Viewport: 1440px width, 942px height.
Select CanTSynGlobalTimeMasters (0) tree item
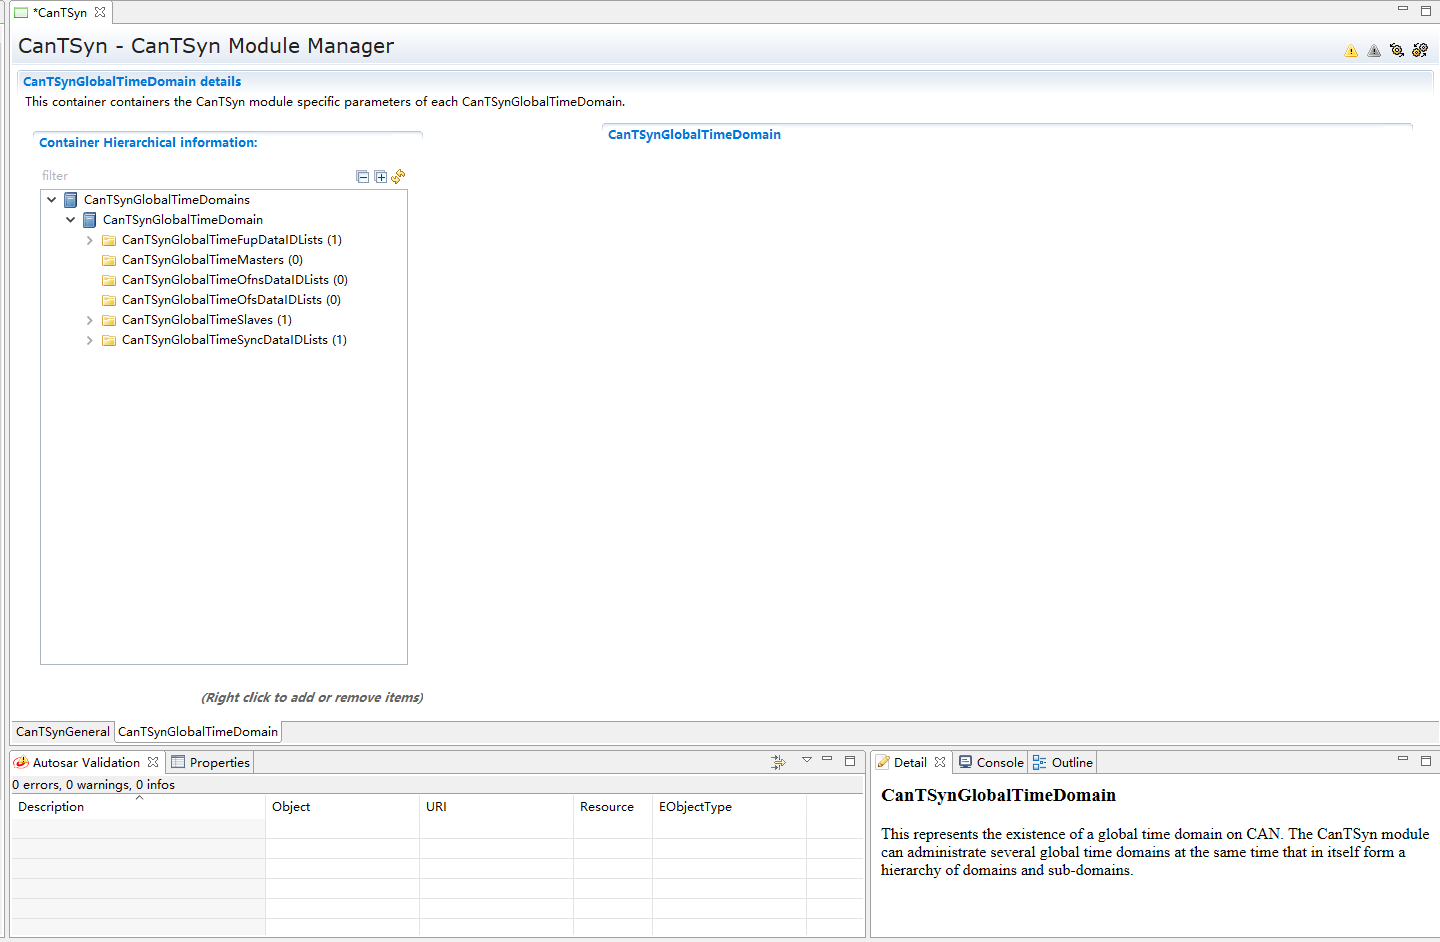(x=212, y=260)
